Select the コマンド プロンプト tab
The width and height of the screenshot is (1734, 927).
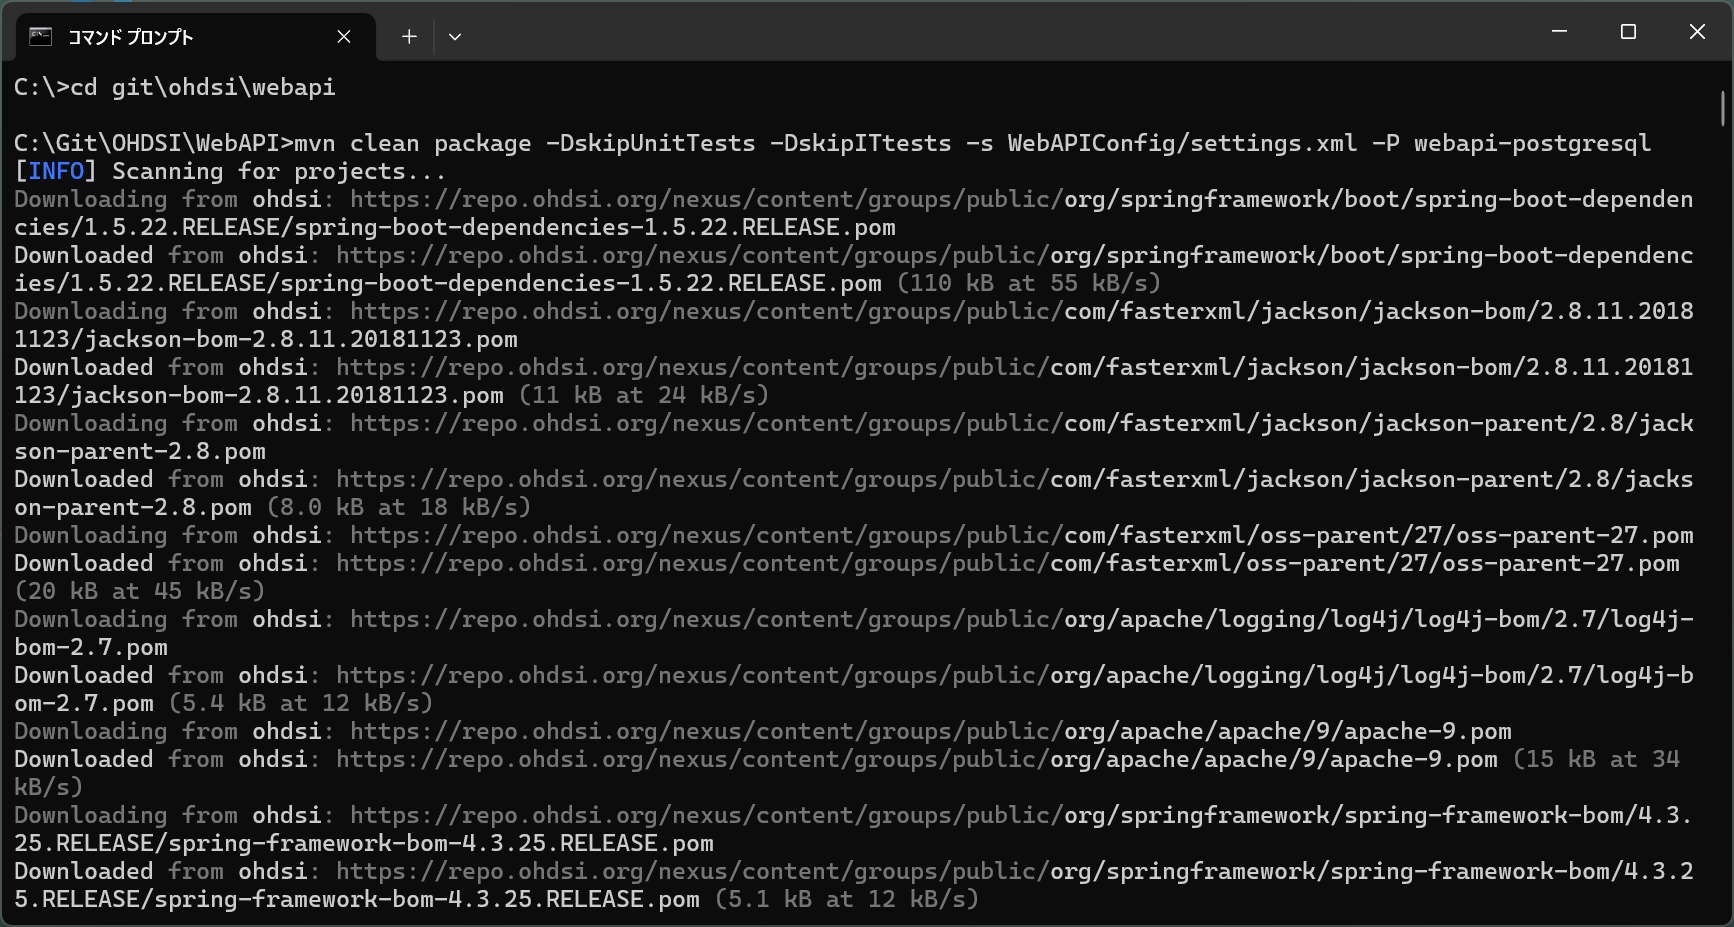(196, 37)
